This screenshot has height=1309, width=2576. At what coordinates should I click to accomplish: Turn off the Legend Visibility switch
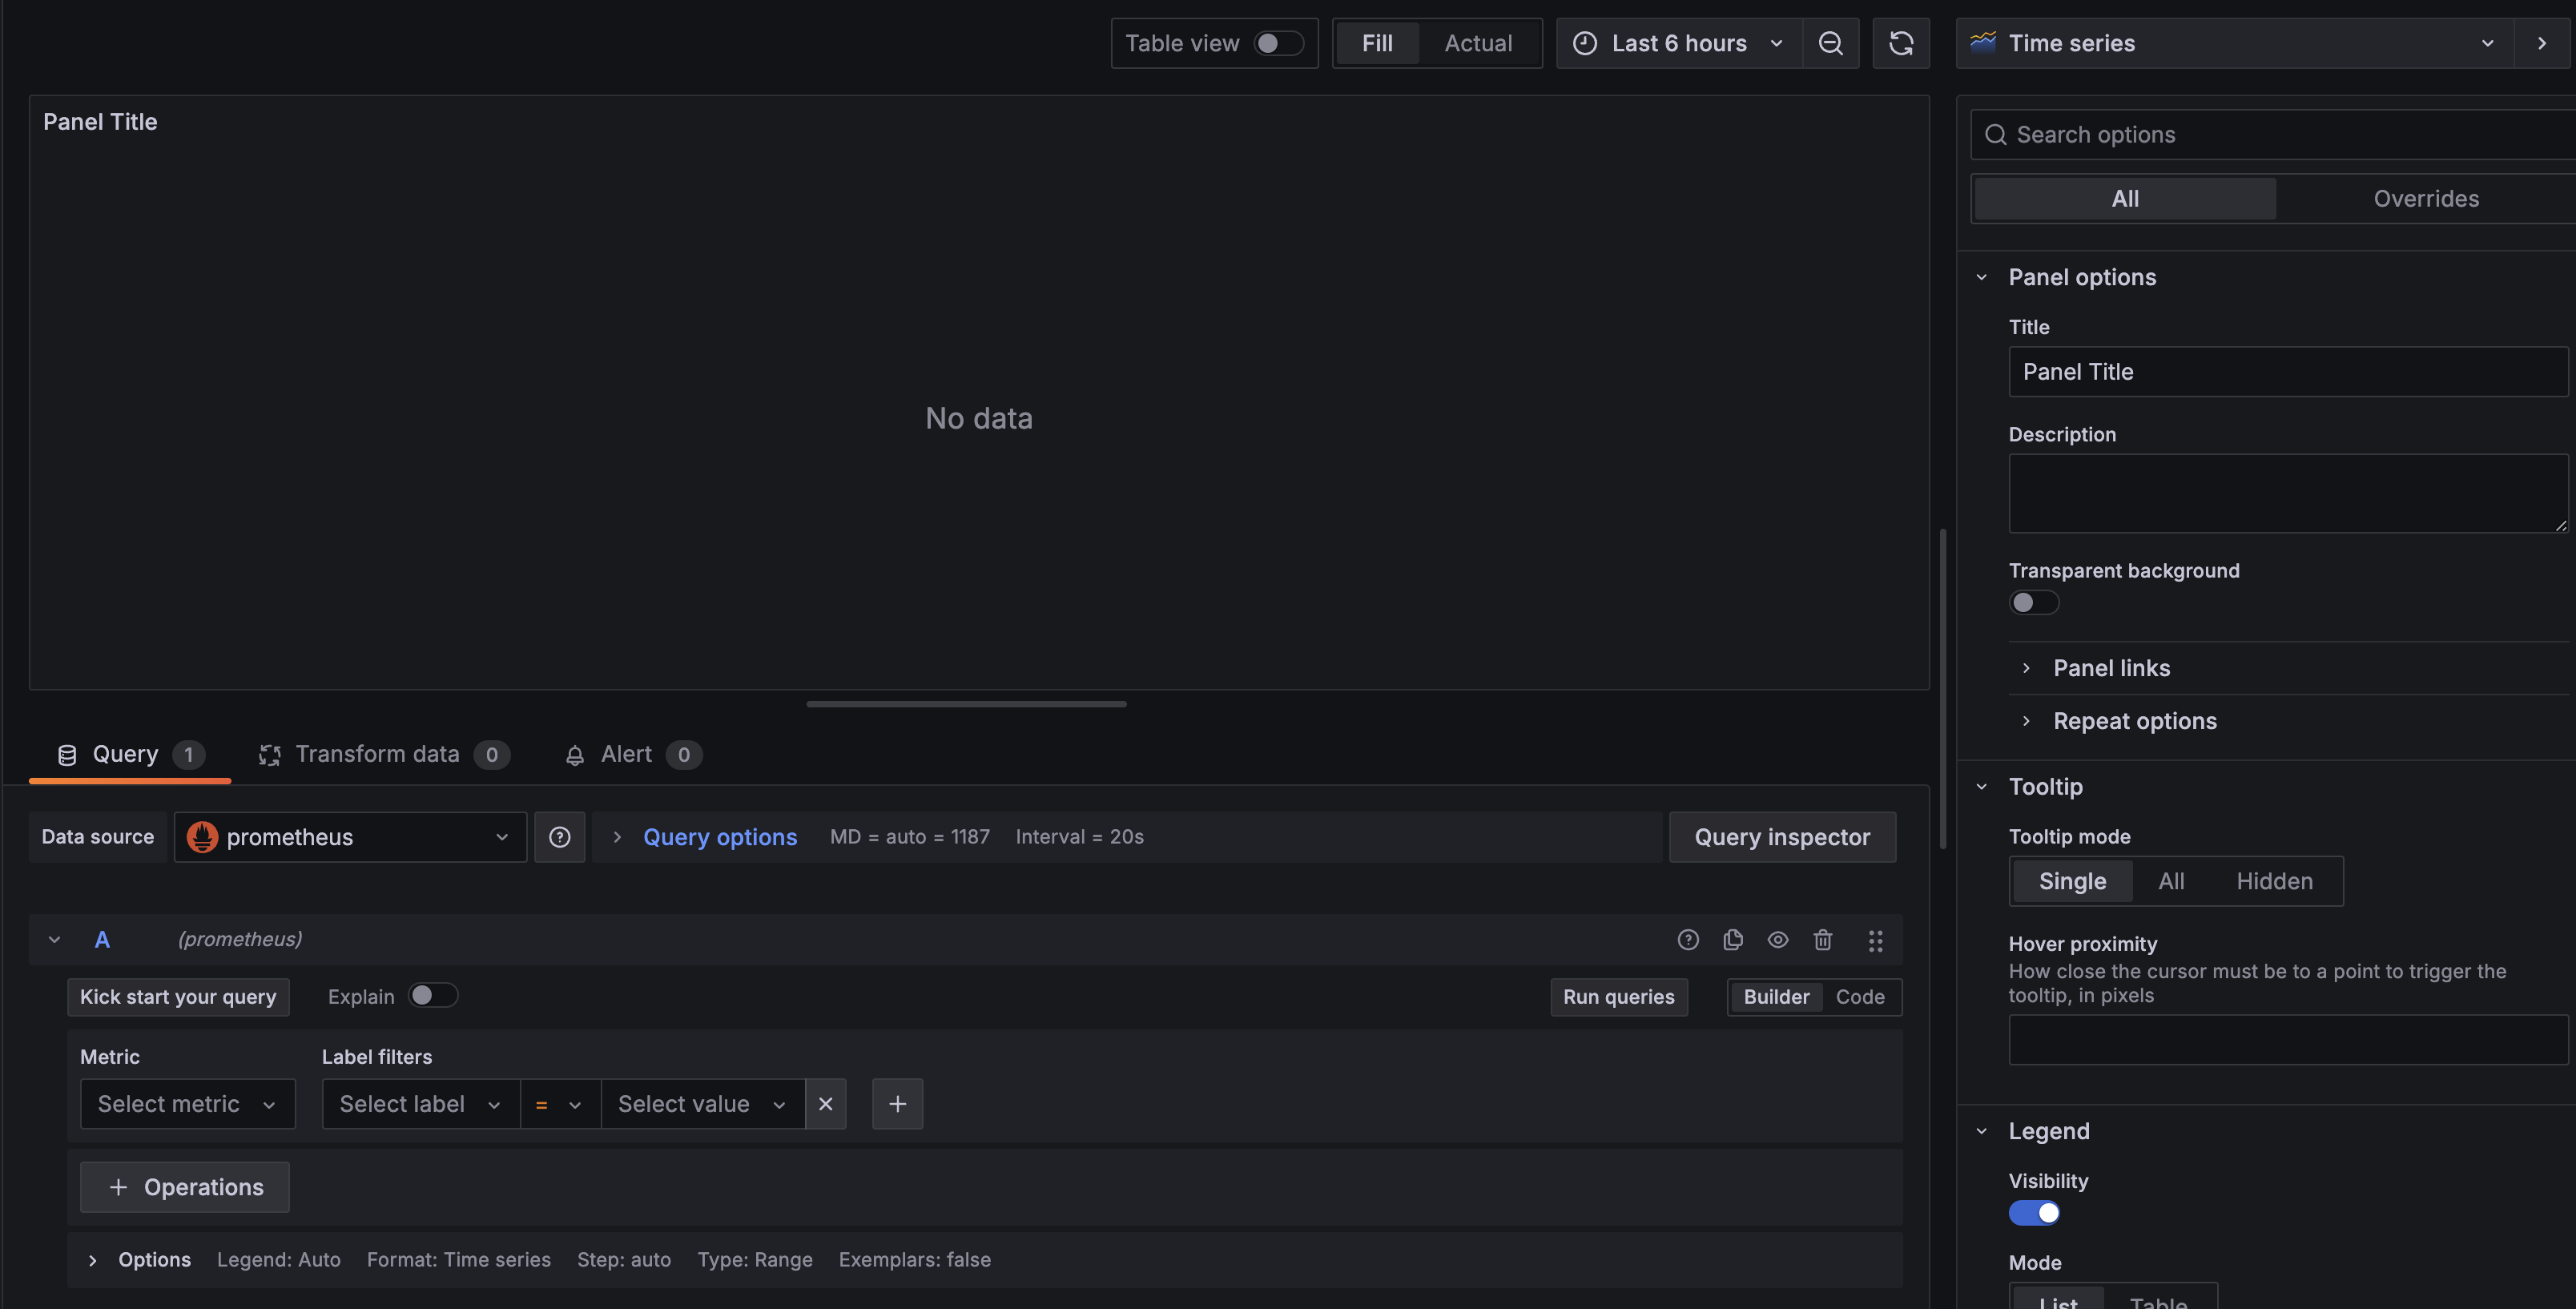pyautogui.click(x=2034, y=1213)
